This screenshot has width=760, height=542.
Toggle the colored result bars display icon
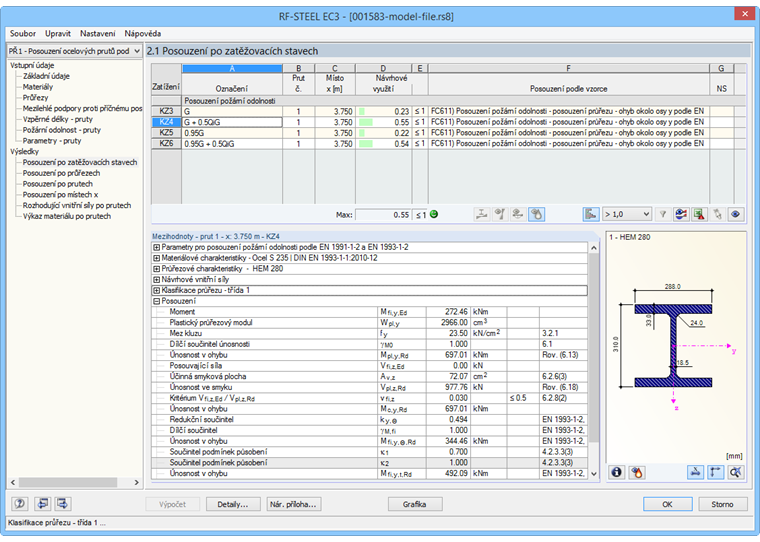pyautogui.click(x=591, y=214)
